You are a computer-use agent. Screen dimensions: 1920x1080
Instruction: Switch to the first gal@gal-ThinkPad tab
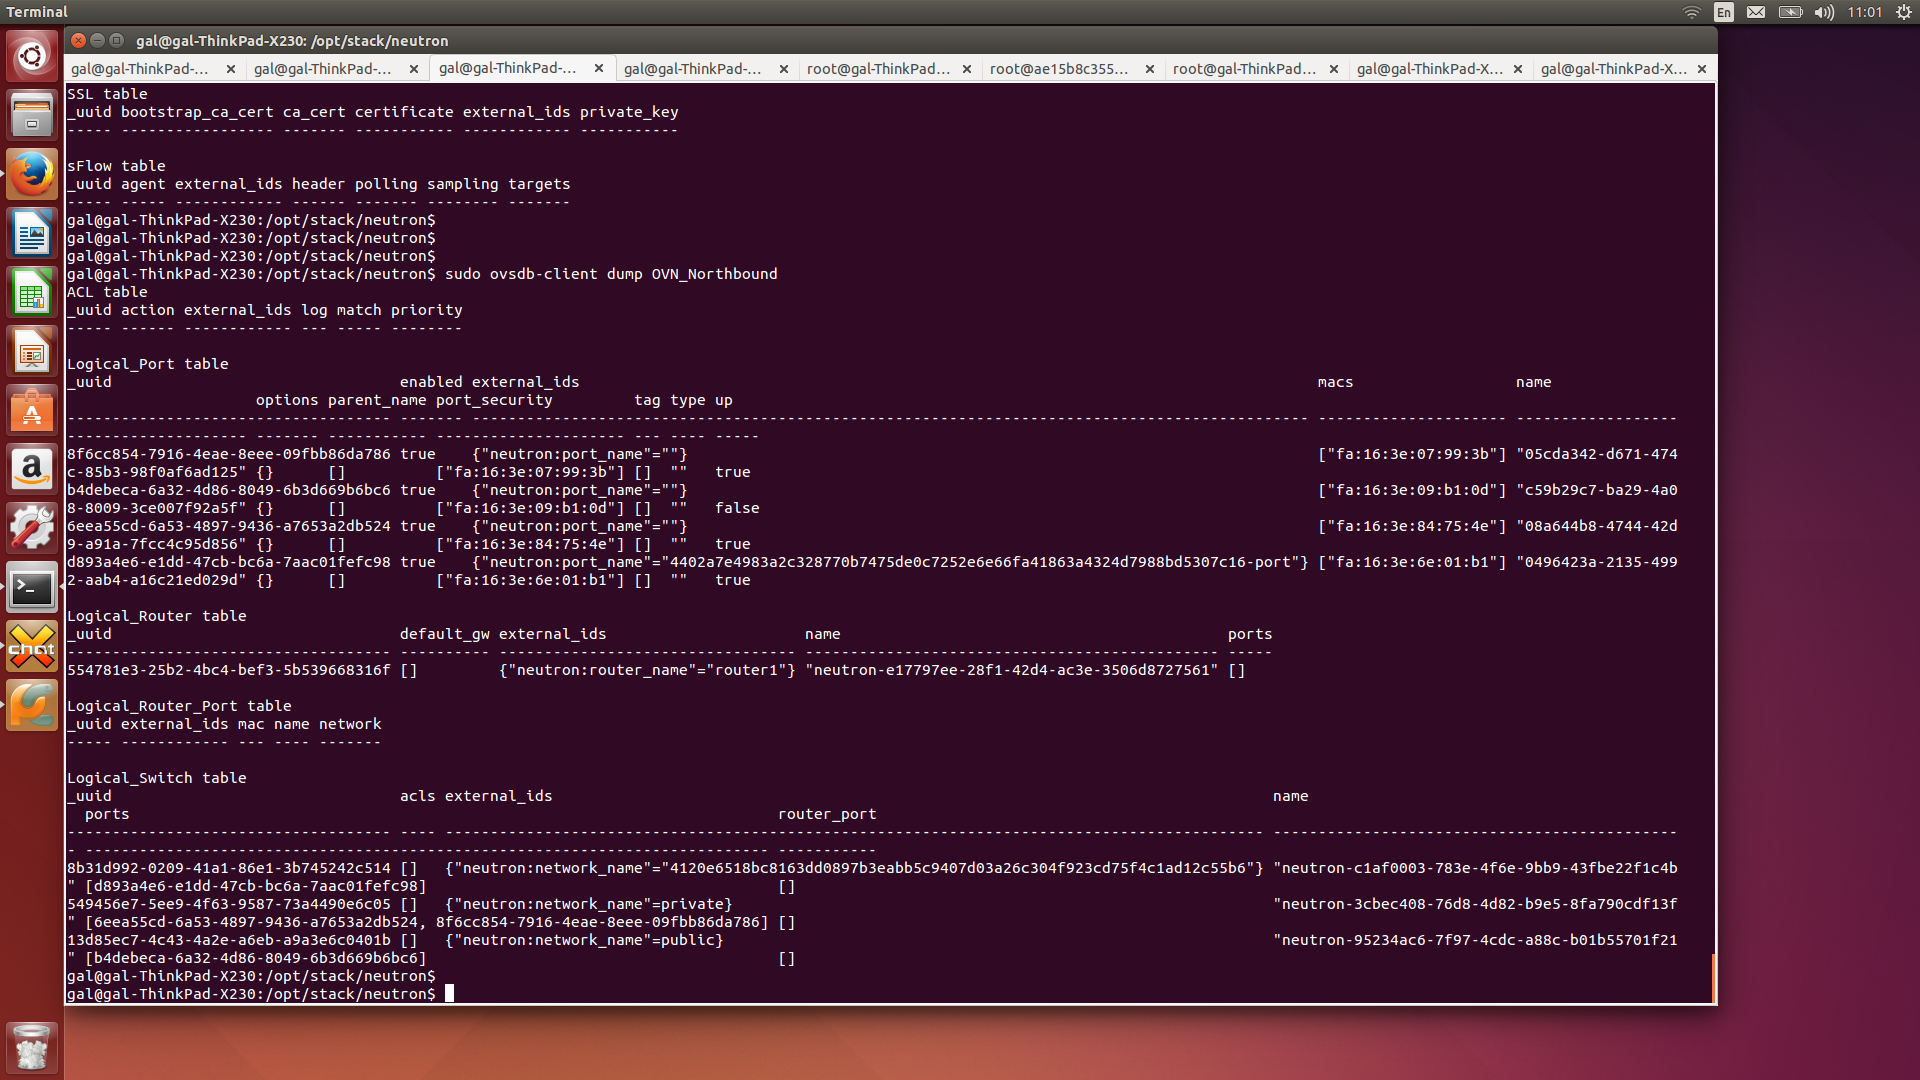click(x=140, y=69)
